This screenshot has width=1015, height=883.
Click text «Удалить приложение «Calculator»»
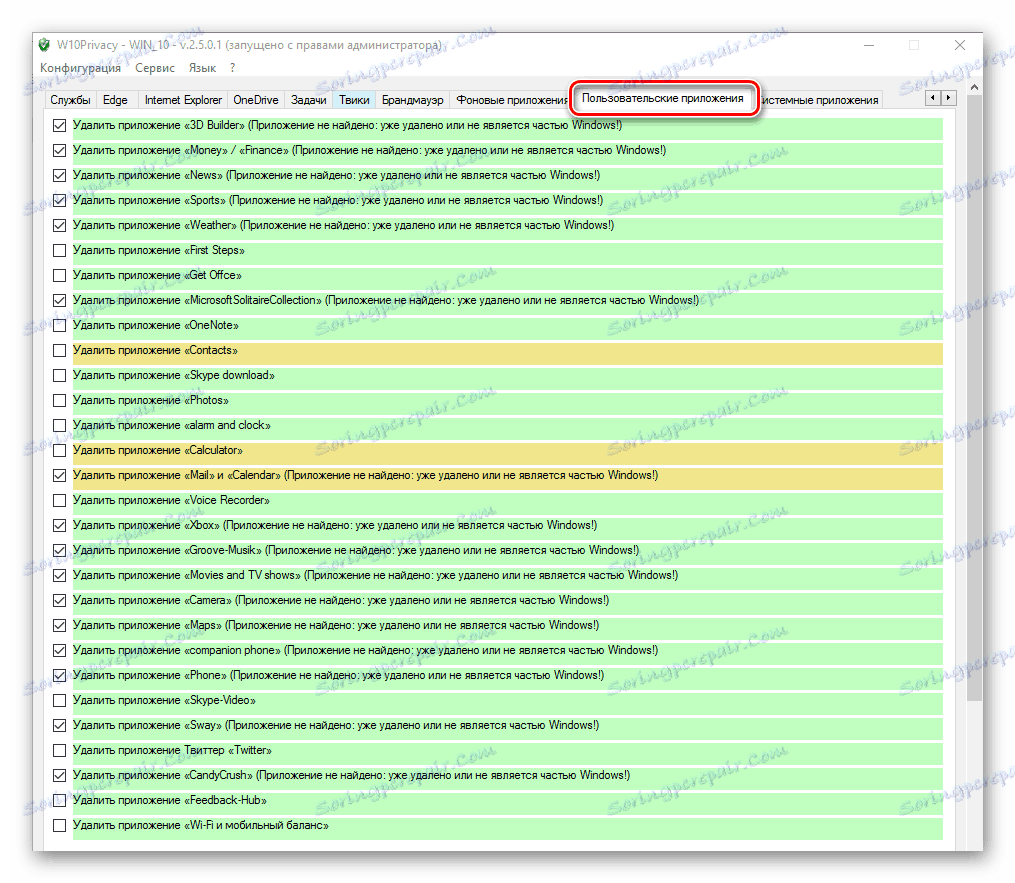157,450
